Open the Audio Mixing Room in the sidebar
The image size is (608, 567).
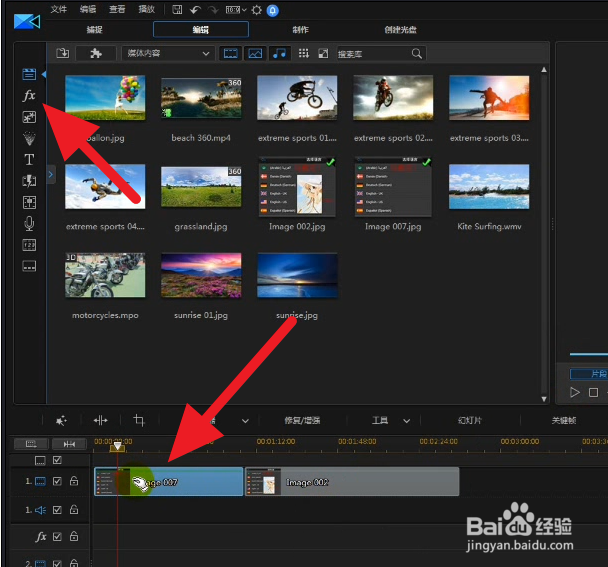[x=29, y=202]
